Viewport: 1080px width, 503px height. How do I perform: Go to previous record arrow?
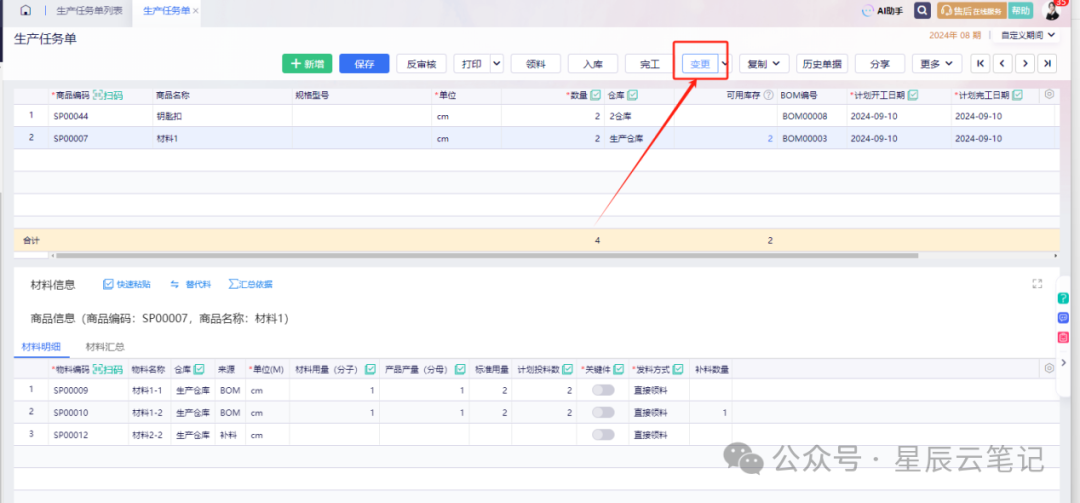[1001, 63]
